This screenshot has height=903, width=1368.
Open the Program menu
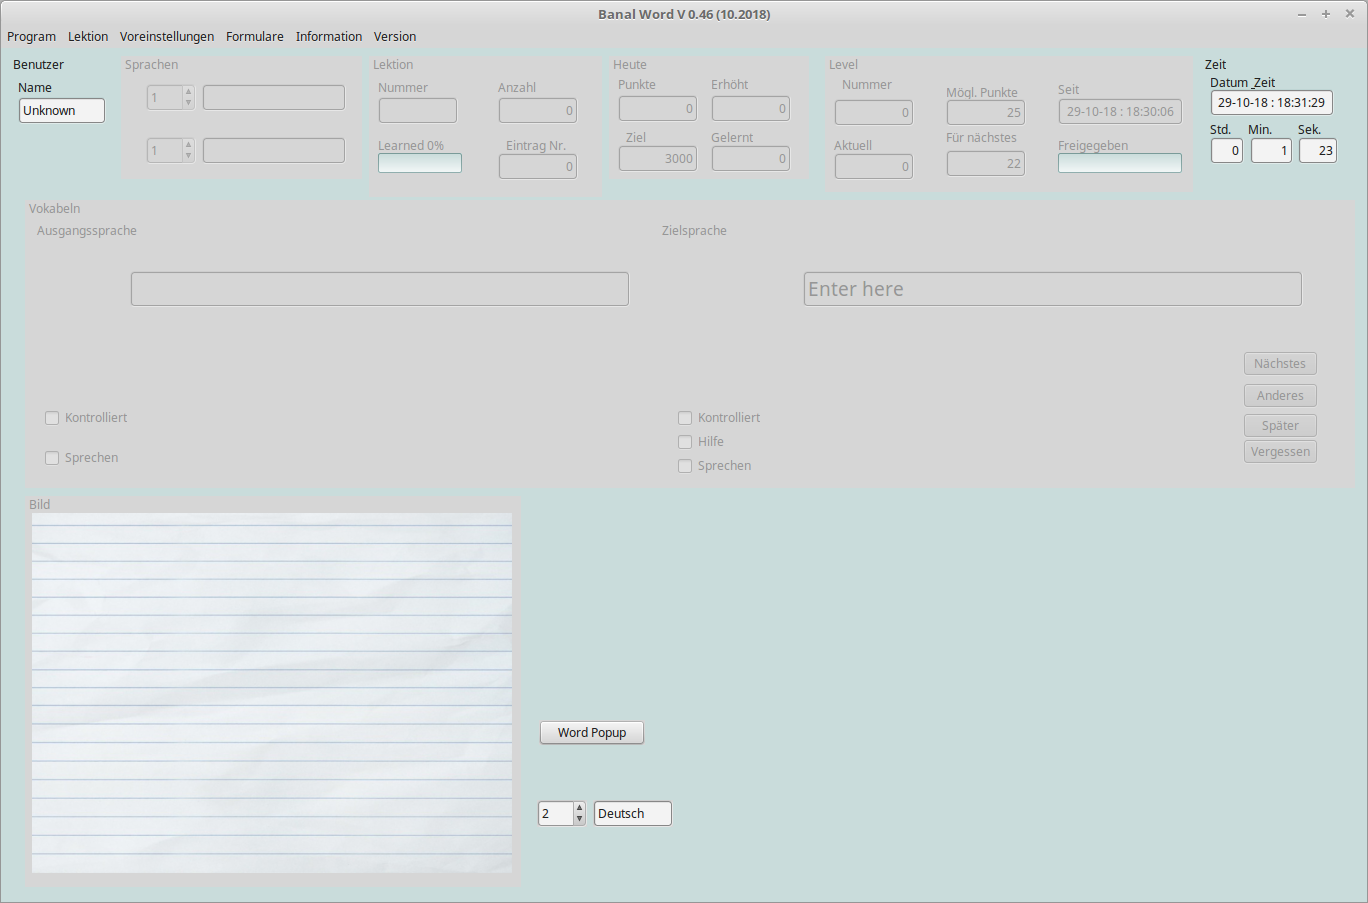pyautogui.click(x=31, y=37)
